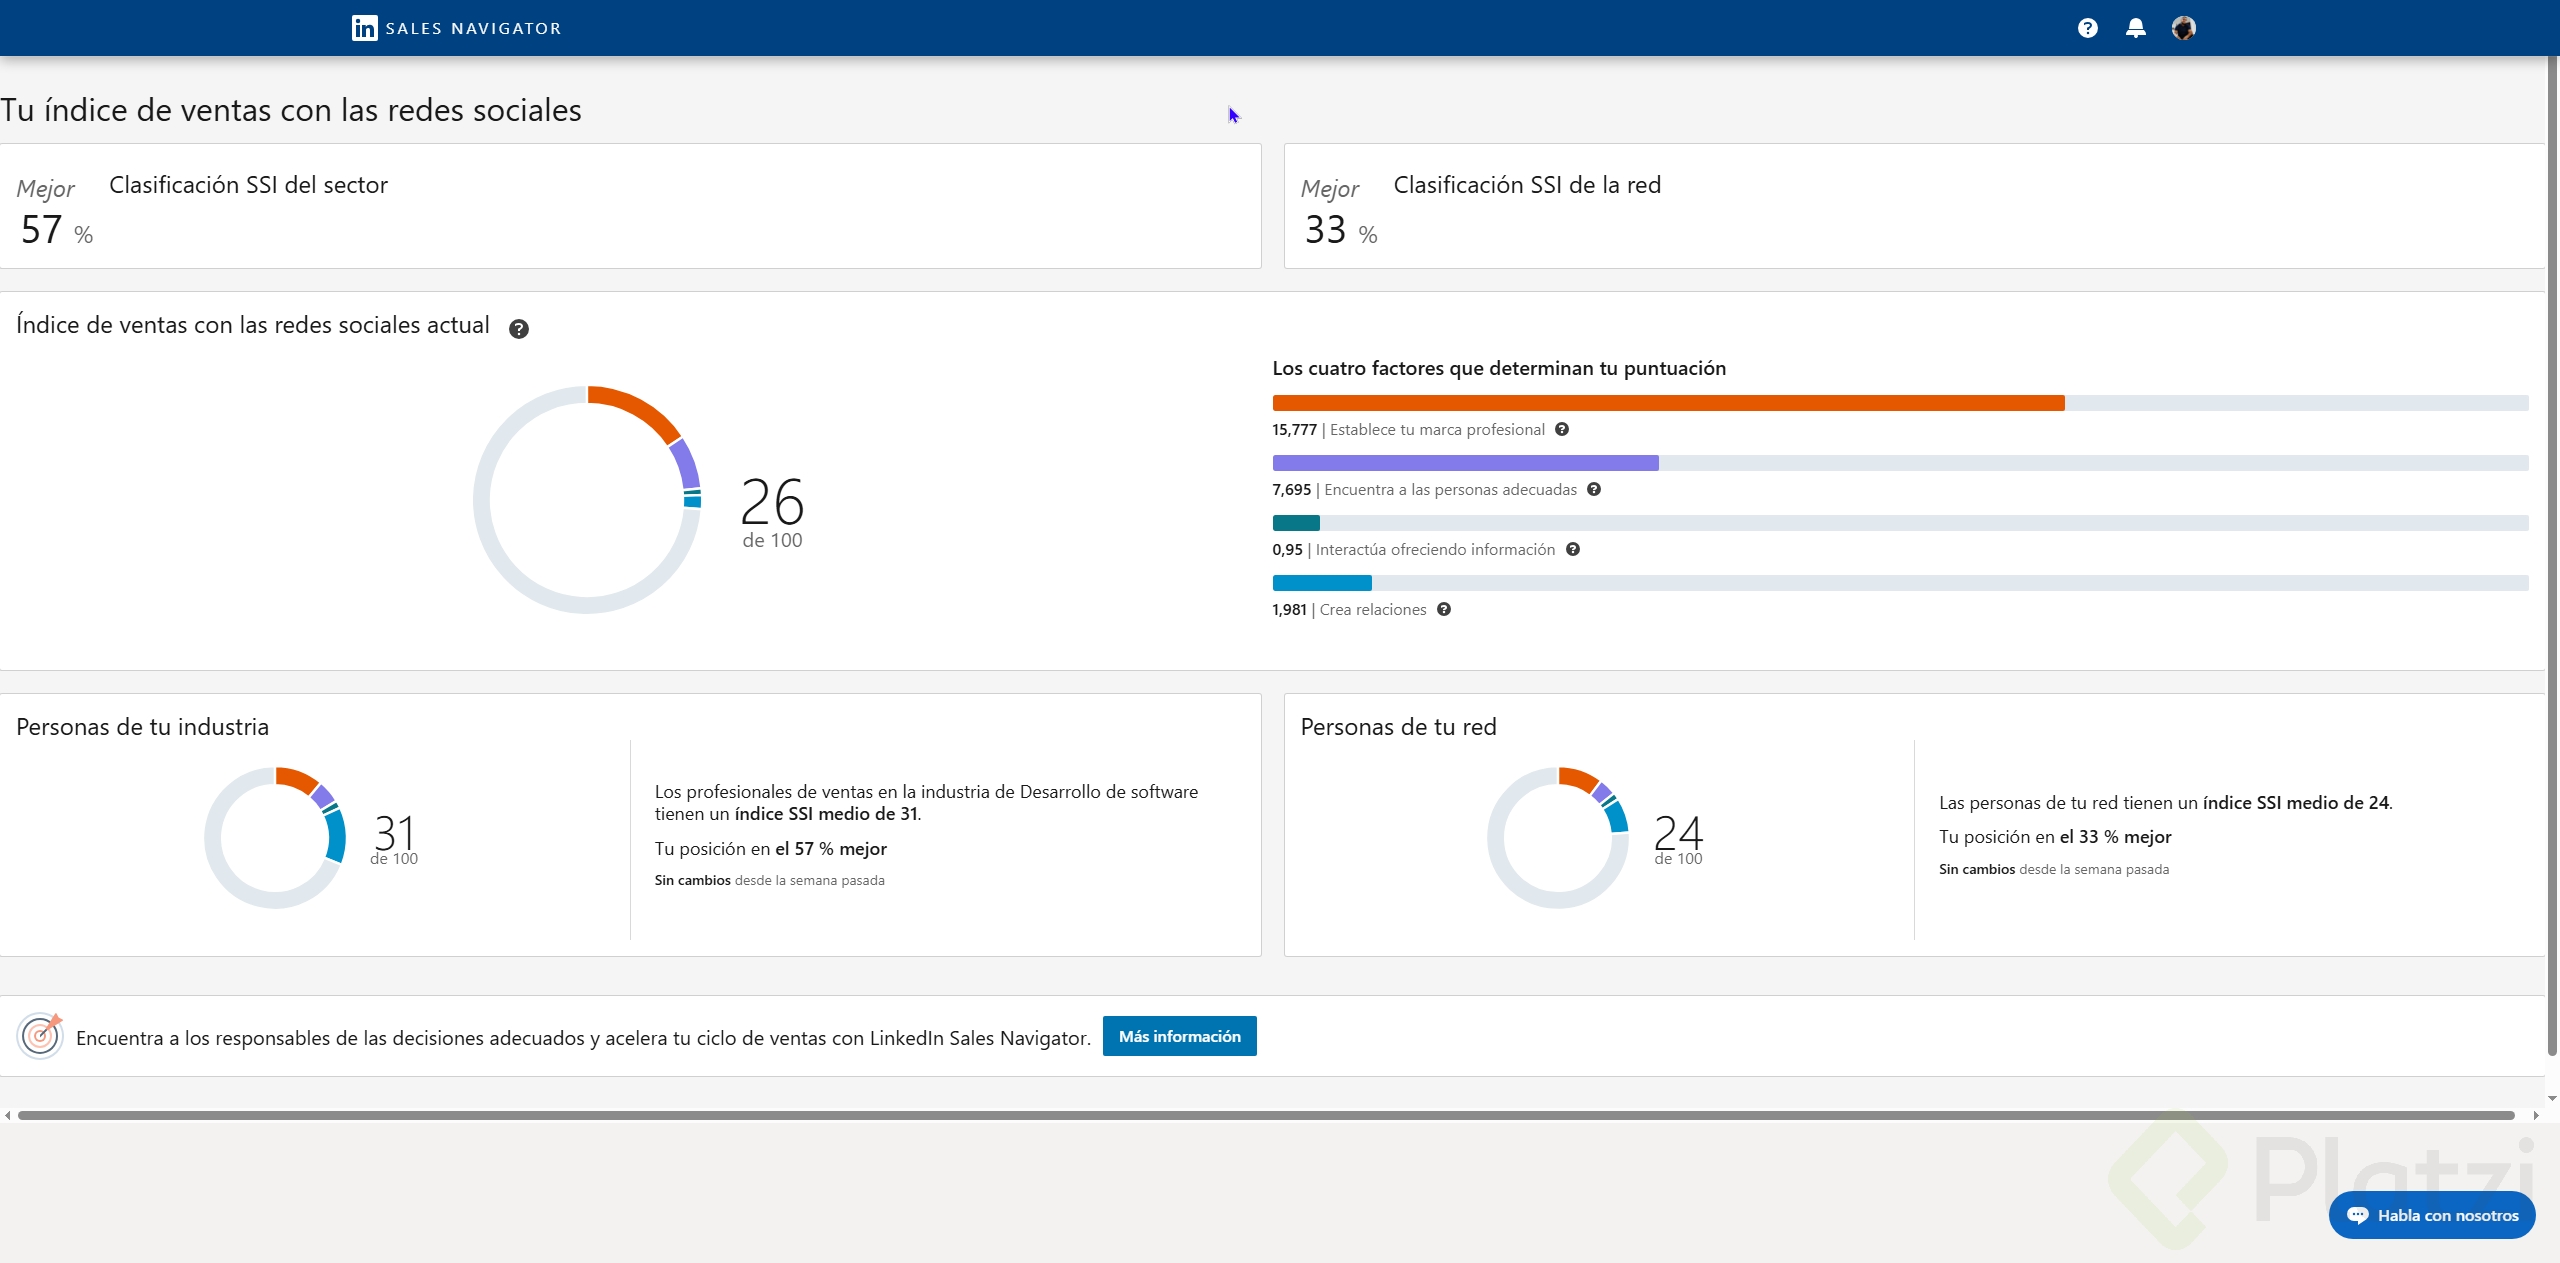Click info icon for Interactúa ofreciendo información
2560x1263 pixels.
click(x=1573, y=550)
